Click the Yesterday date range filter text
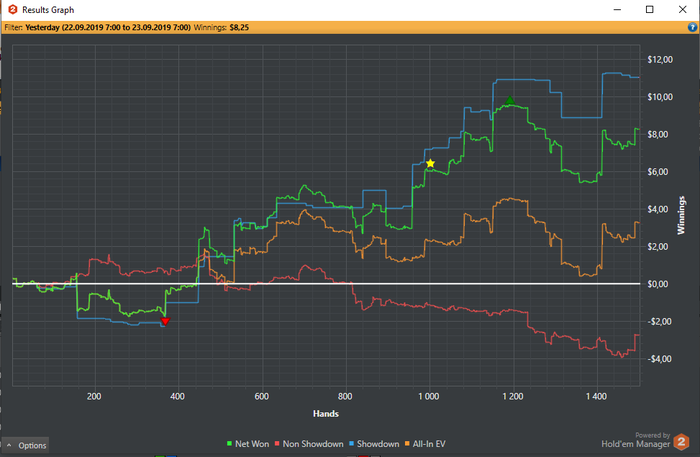Viewport: 700px width, 457px height. point(108,28)
